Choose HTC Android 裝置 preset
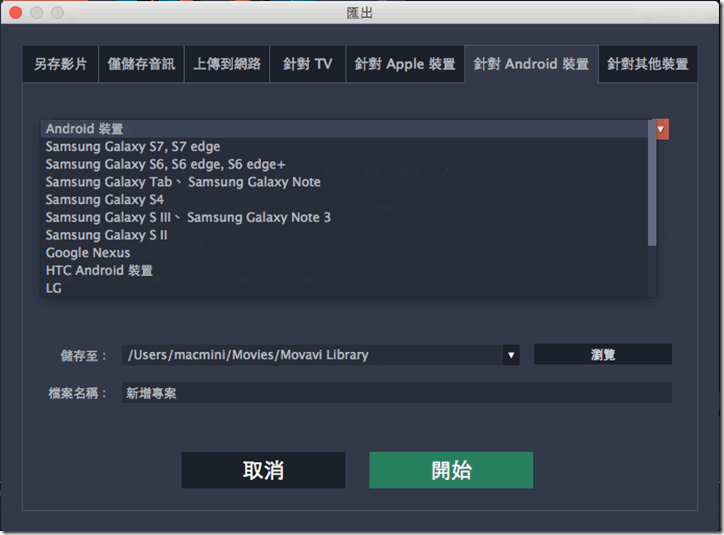 click(x=344, y=271)
